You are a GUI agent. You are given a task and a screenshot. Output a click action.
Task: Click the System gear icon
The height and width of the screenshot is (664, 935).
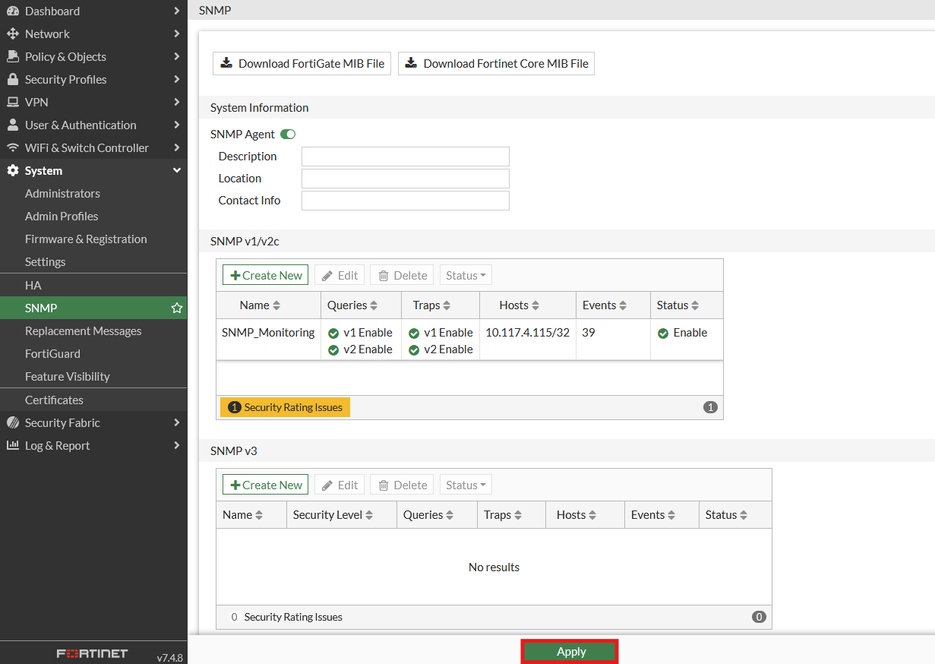tap(13, 170)
